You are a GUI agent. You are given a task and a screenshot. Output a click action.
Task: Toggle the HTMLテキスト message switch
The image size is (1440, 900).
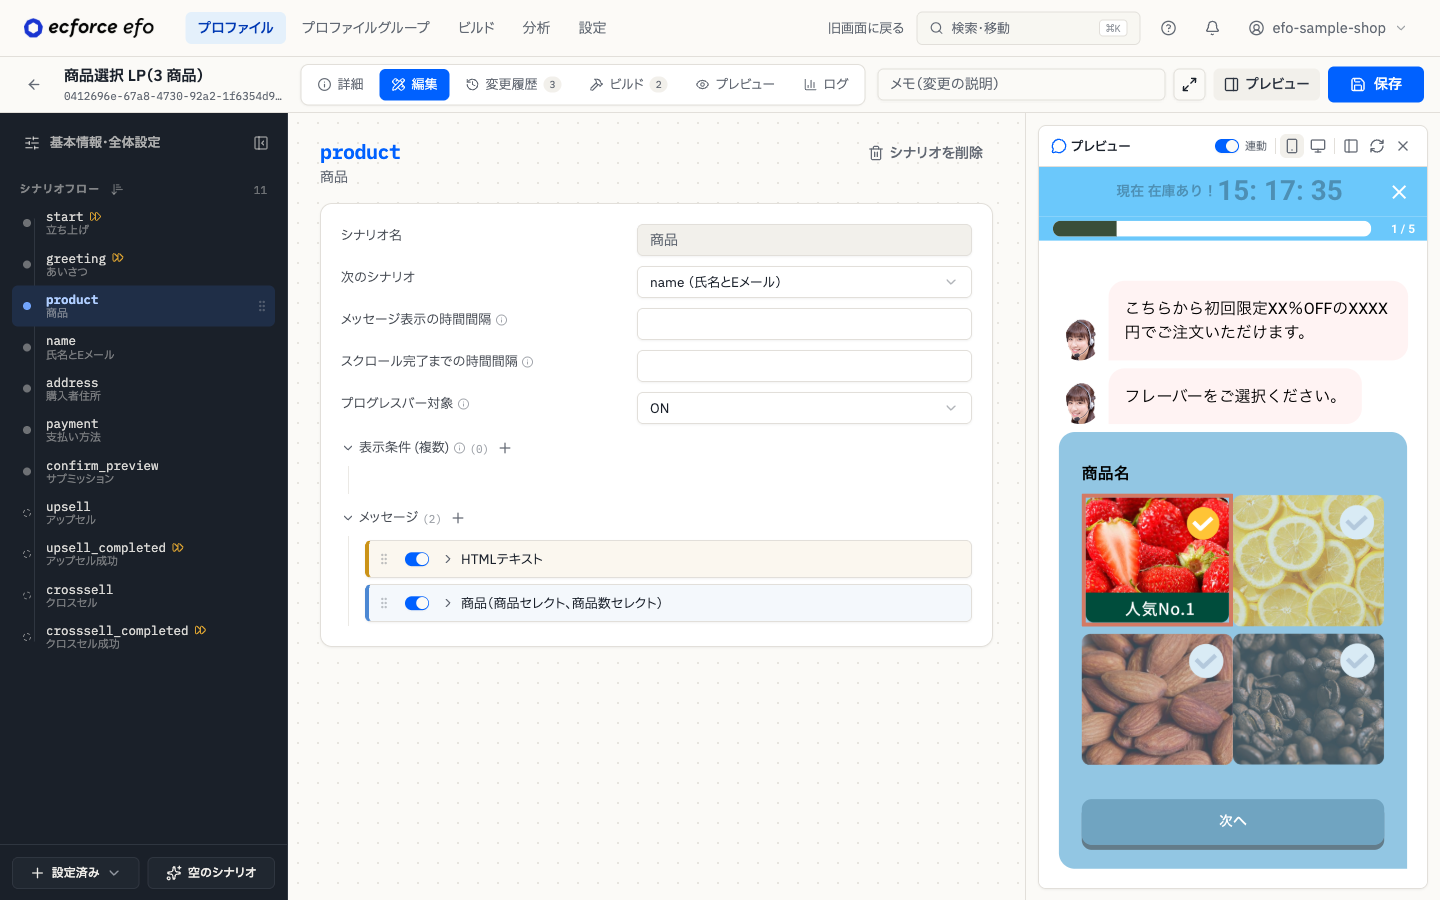[417, 559]
